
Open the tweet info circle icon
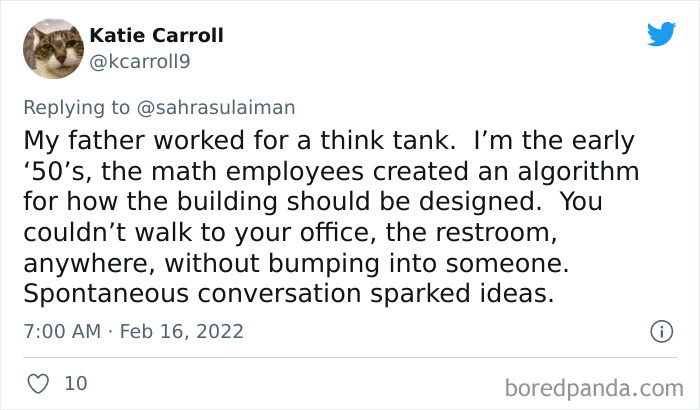tap(660, 330)
